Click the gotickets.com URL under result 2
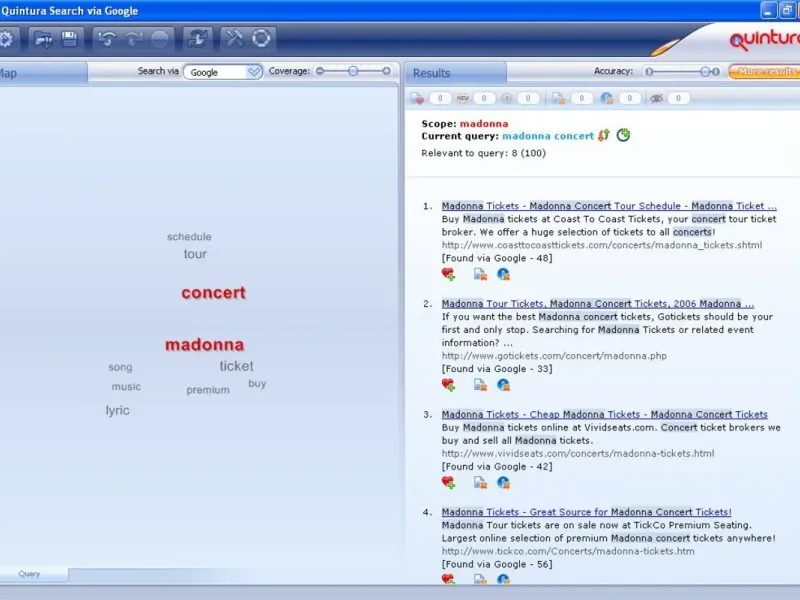Viewport: 800px width, 600px height. [554, 356]
